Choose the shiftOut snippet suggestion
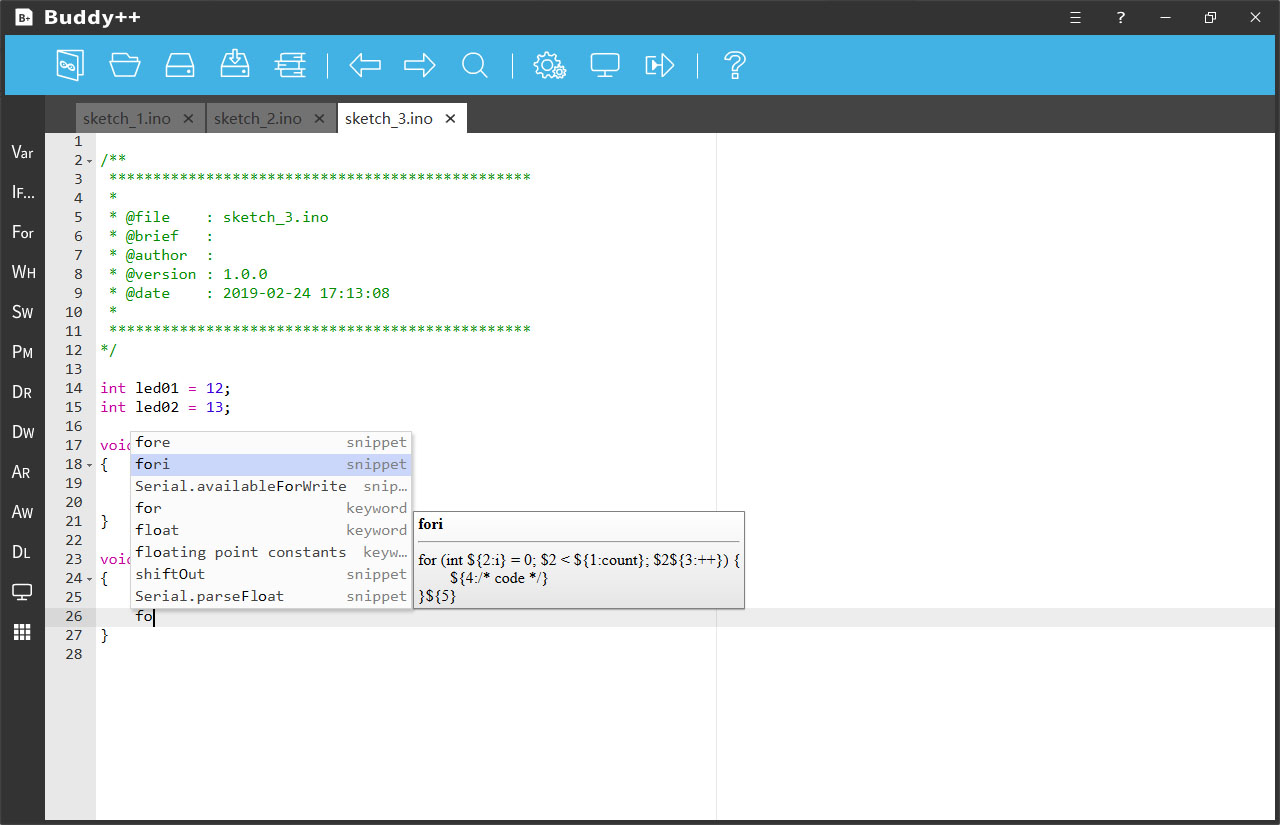The height and width of the screenshot is (825, 1280). tap(271, 574)
